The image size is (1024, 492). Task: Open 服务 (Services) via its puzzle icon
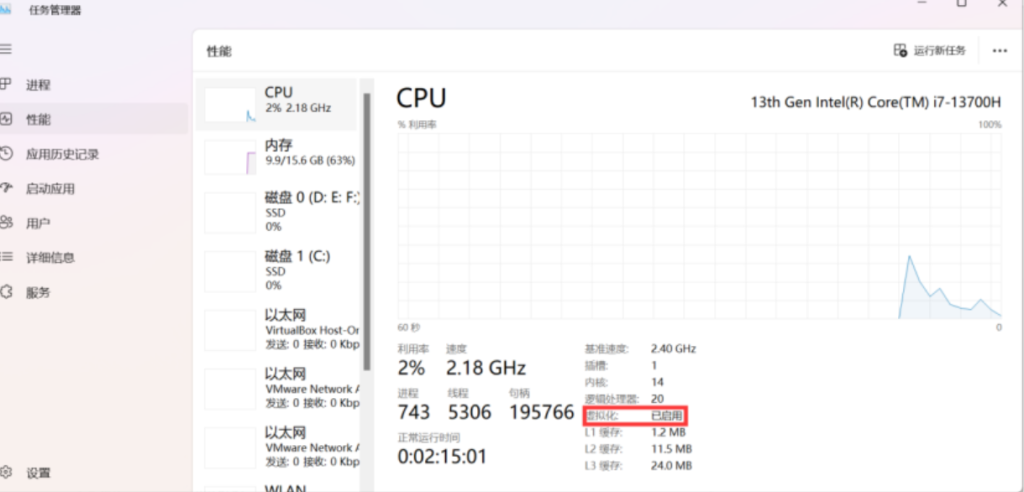[6, 292]
